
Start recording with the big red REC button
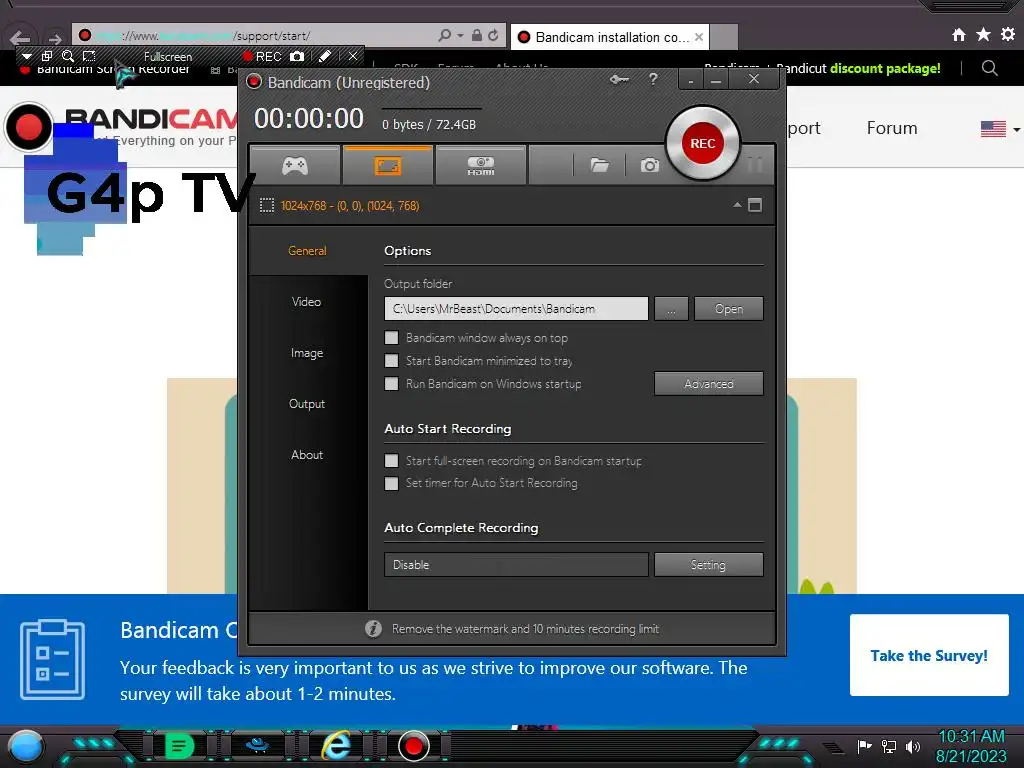coord(703,143)
